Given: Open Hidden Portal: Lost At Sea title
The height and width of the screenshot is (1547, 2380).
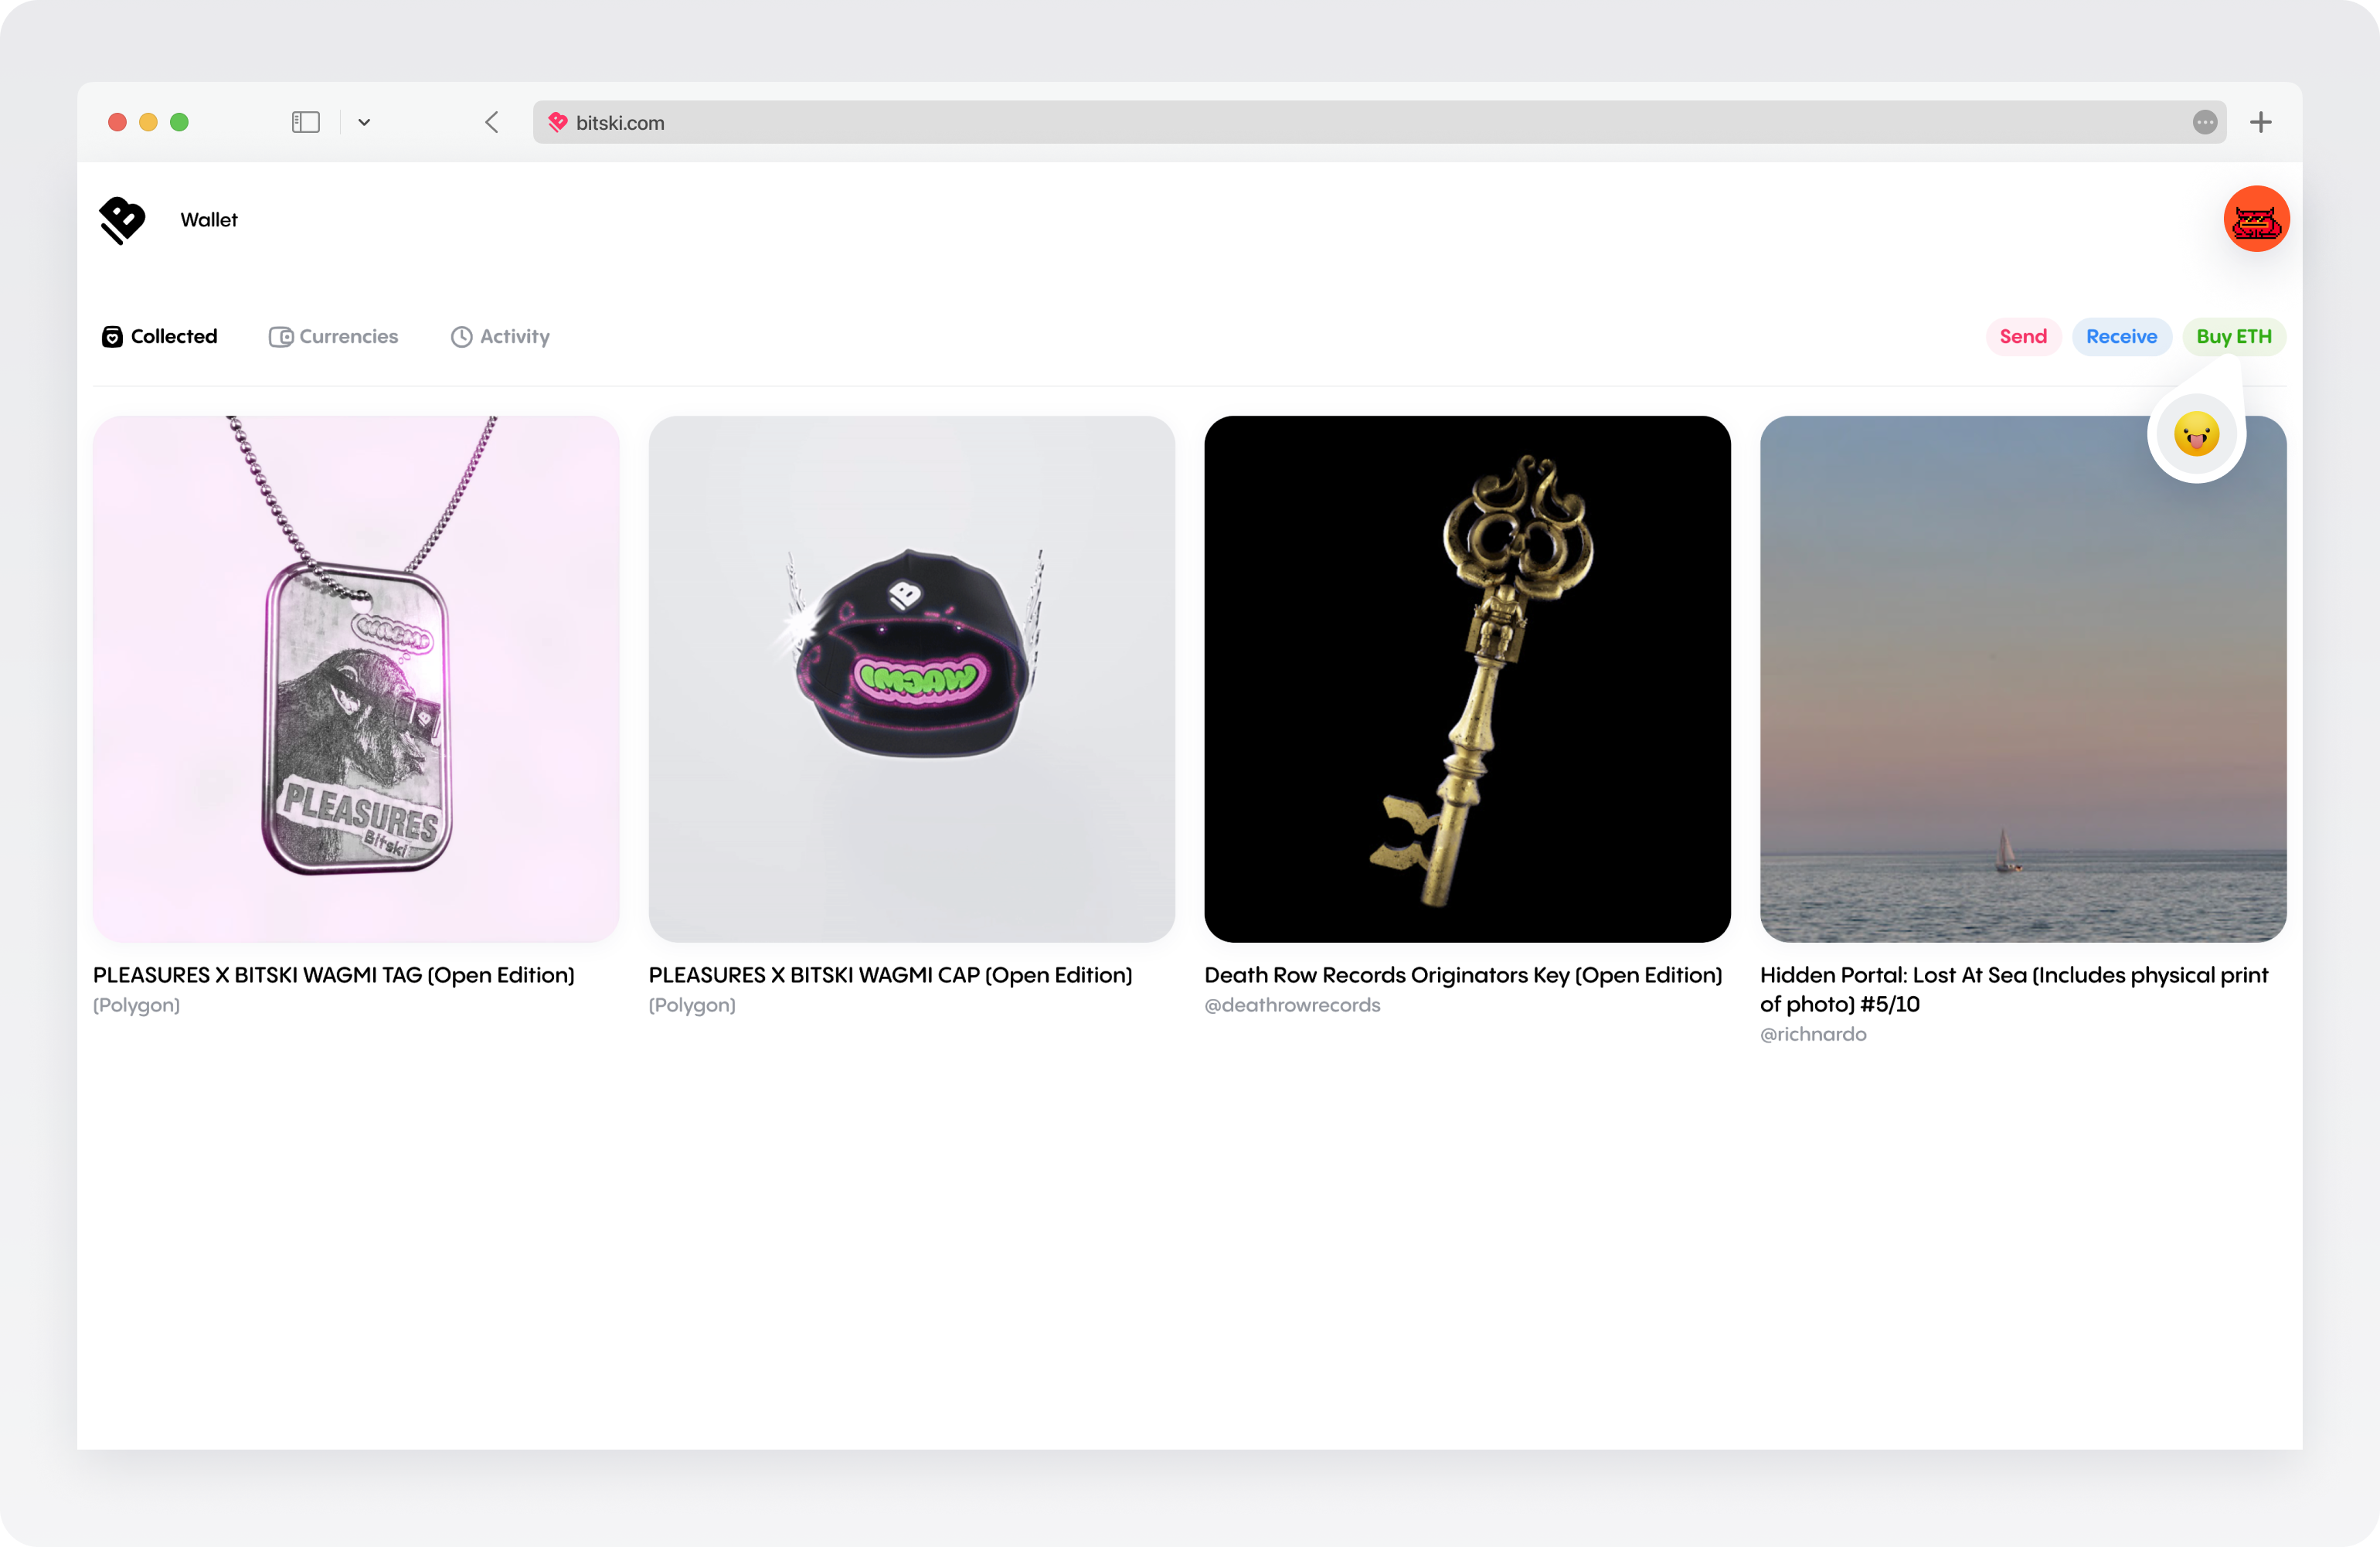Looking at the screenshot, I should [x=2014, y=989].
